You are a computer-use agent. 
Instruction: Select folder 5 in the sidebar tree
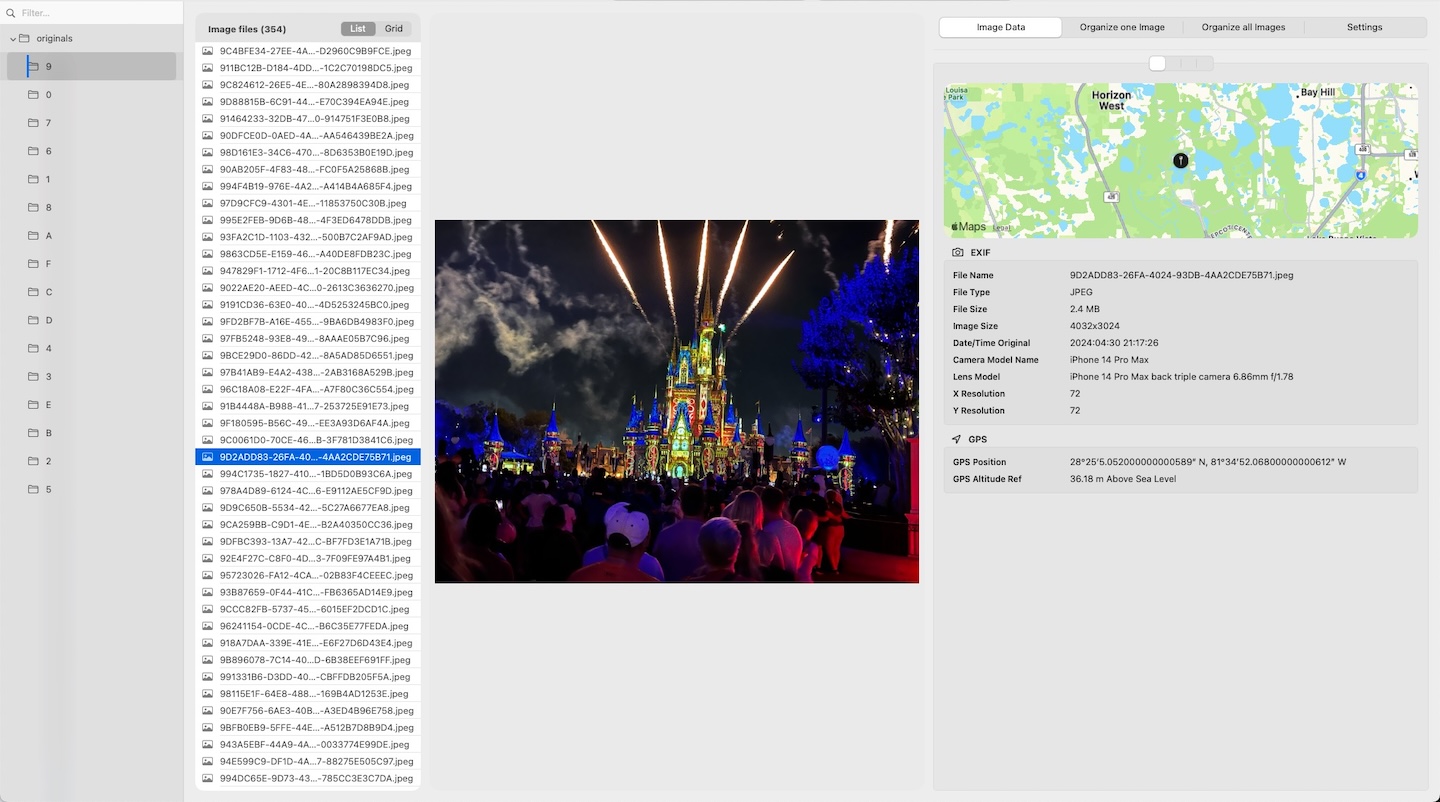point(48,489)
